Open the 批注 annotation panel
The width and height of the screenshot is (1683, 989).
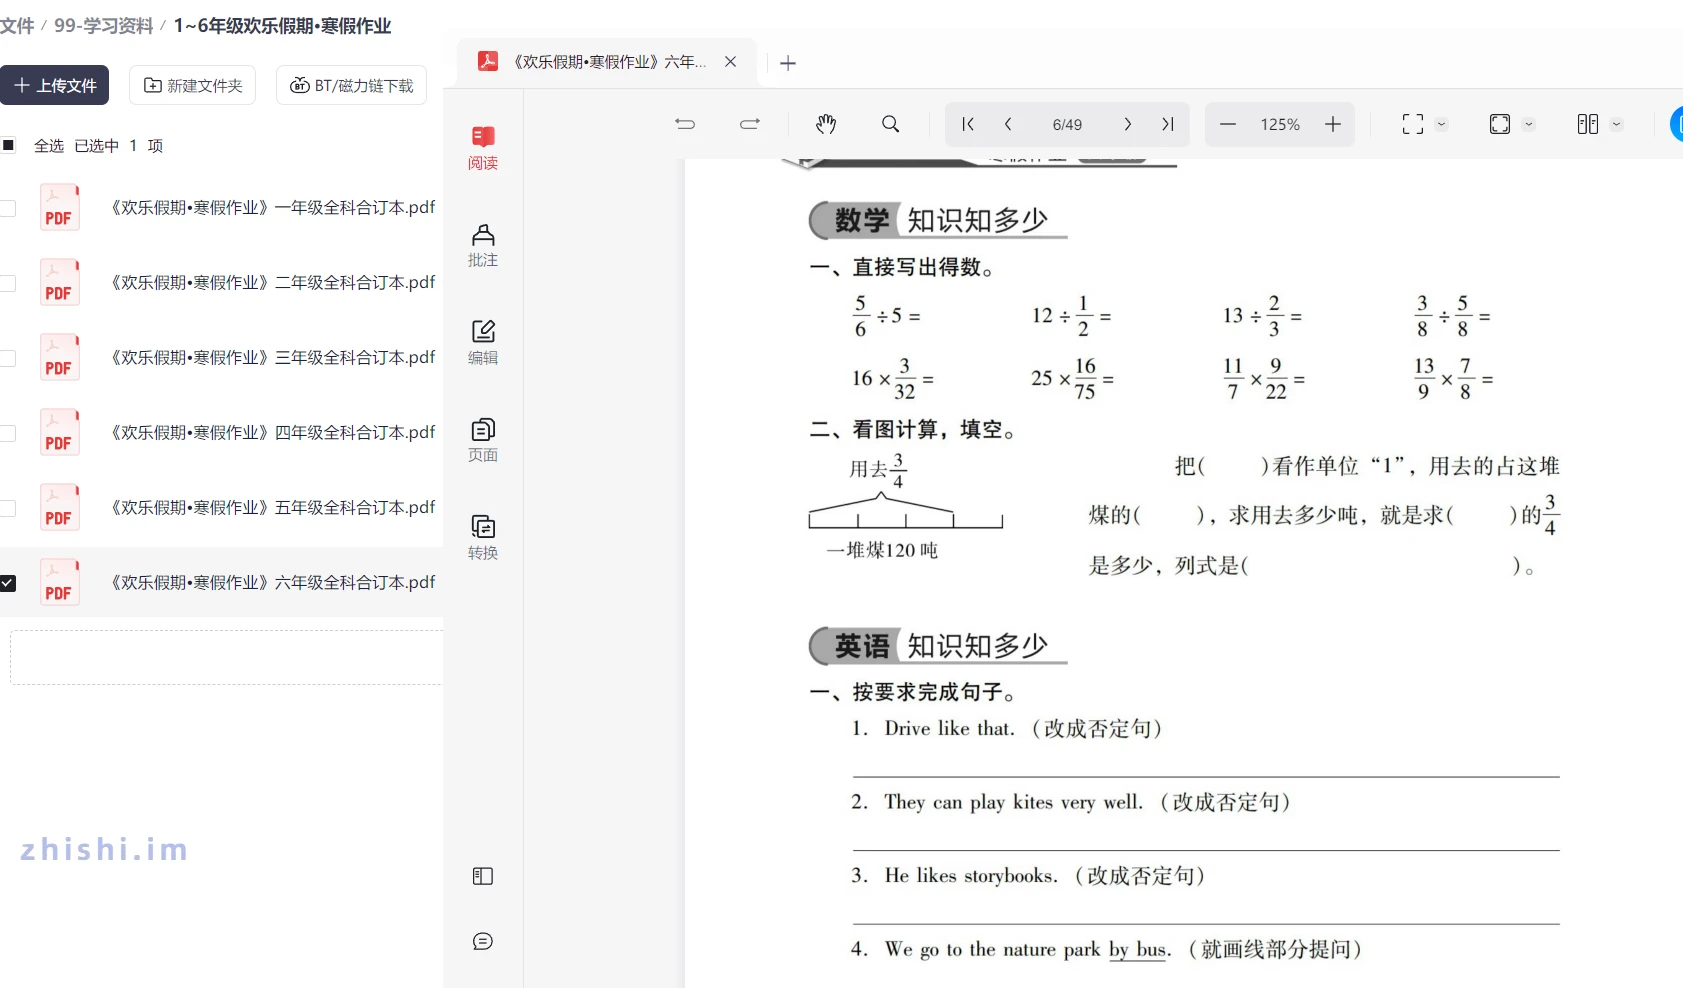(x=483, y=246)
